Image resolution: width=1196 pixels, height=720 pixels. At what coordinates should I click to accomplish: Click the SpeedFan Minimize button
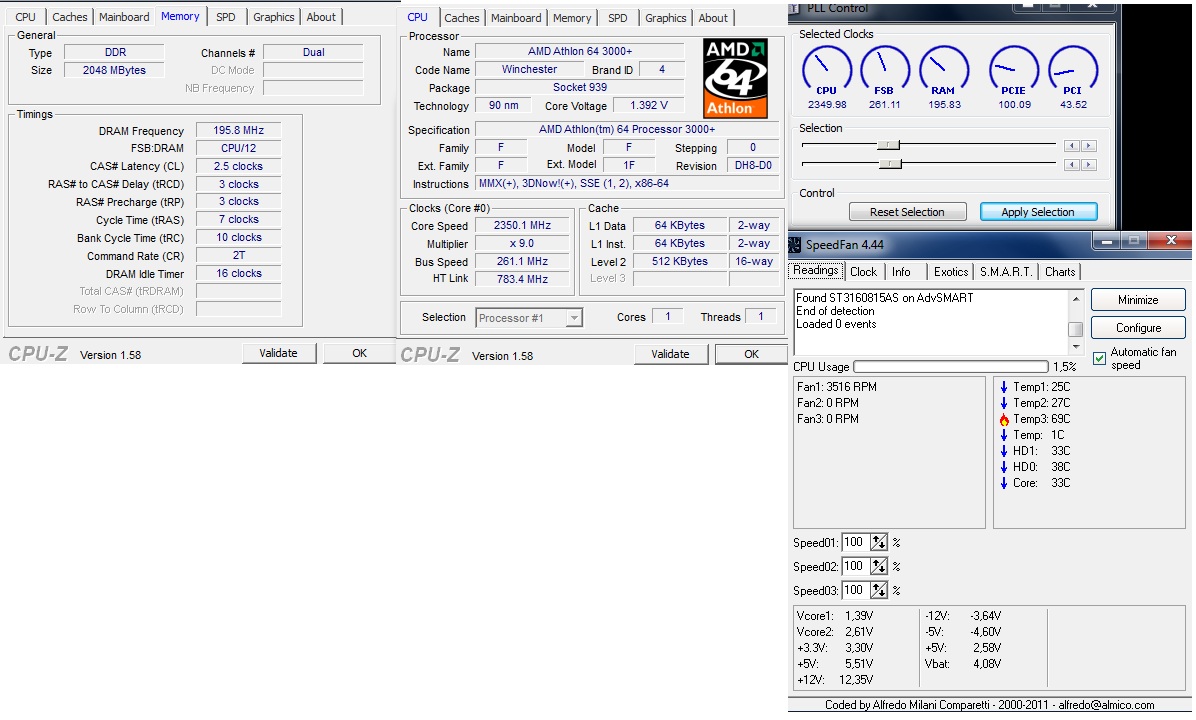(1138, 300)
